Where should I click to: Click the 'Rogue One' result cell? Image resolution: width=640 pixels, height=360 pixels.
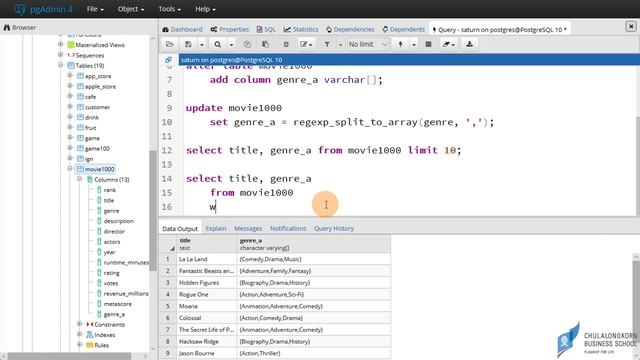[x=207, y=294]
